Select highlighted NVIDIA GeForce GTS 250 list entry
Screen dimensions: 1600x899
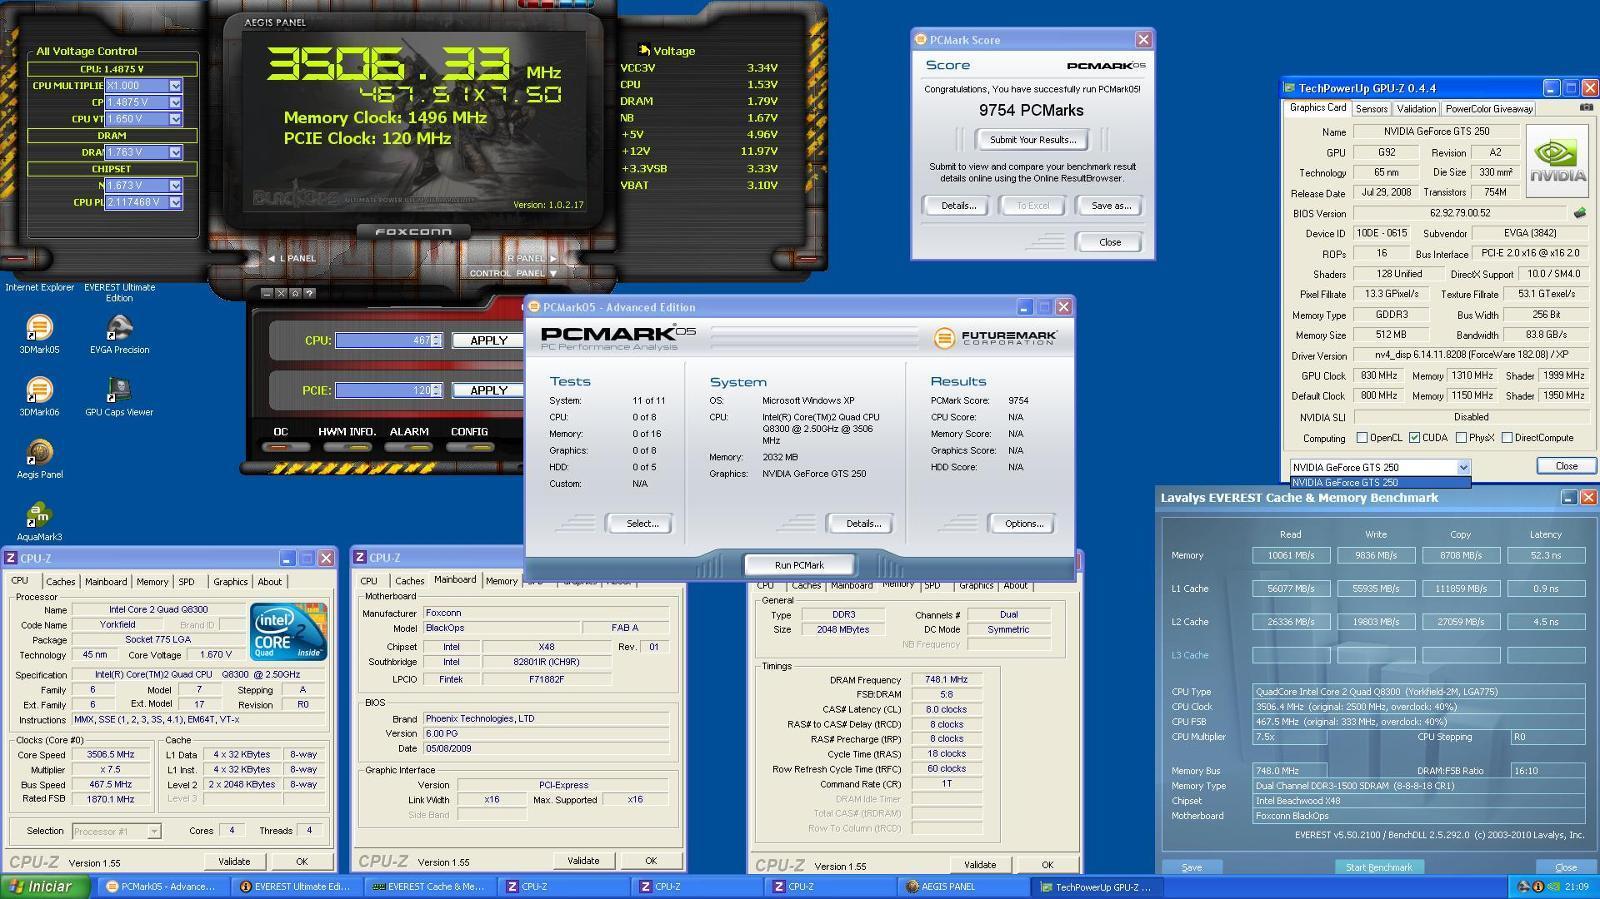click(1380, 483)
